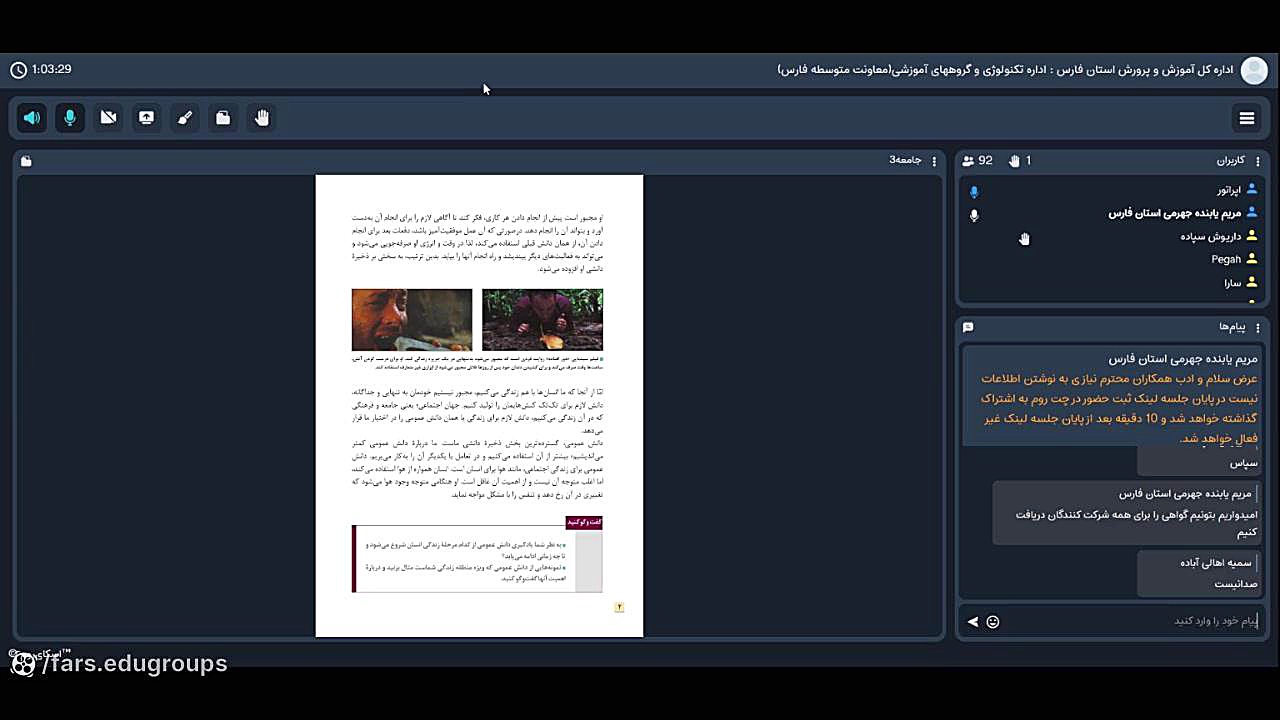Click the left photo in the textbook page
Viewport: 1280px width, 720px height.
coord(412,320)
